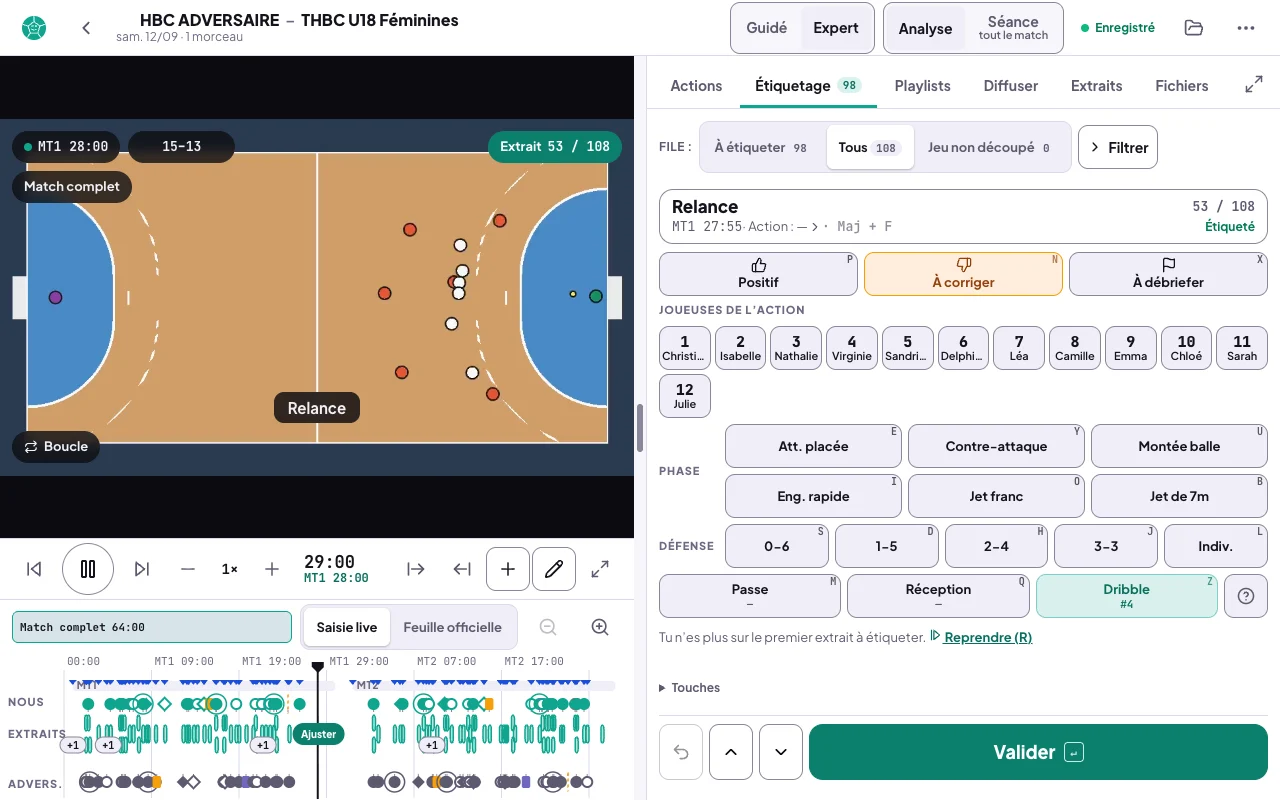Zoom in the timeline
Viewport: 1280px width, 800px height.
click(x=600, y=627)
